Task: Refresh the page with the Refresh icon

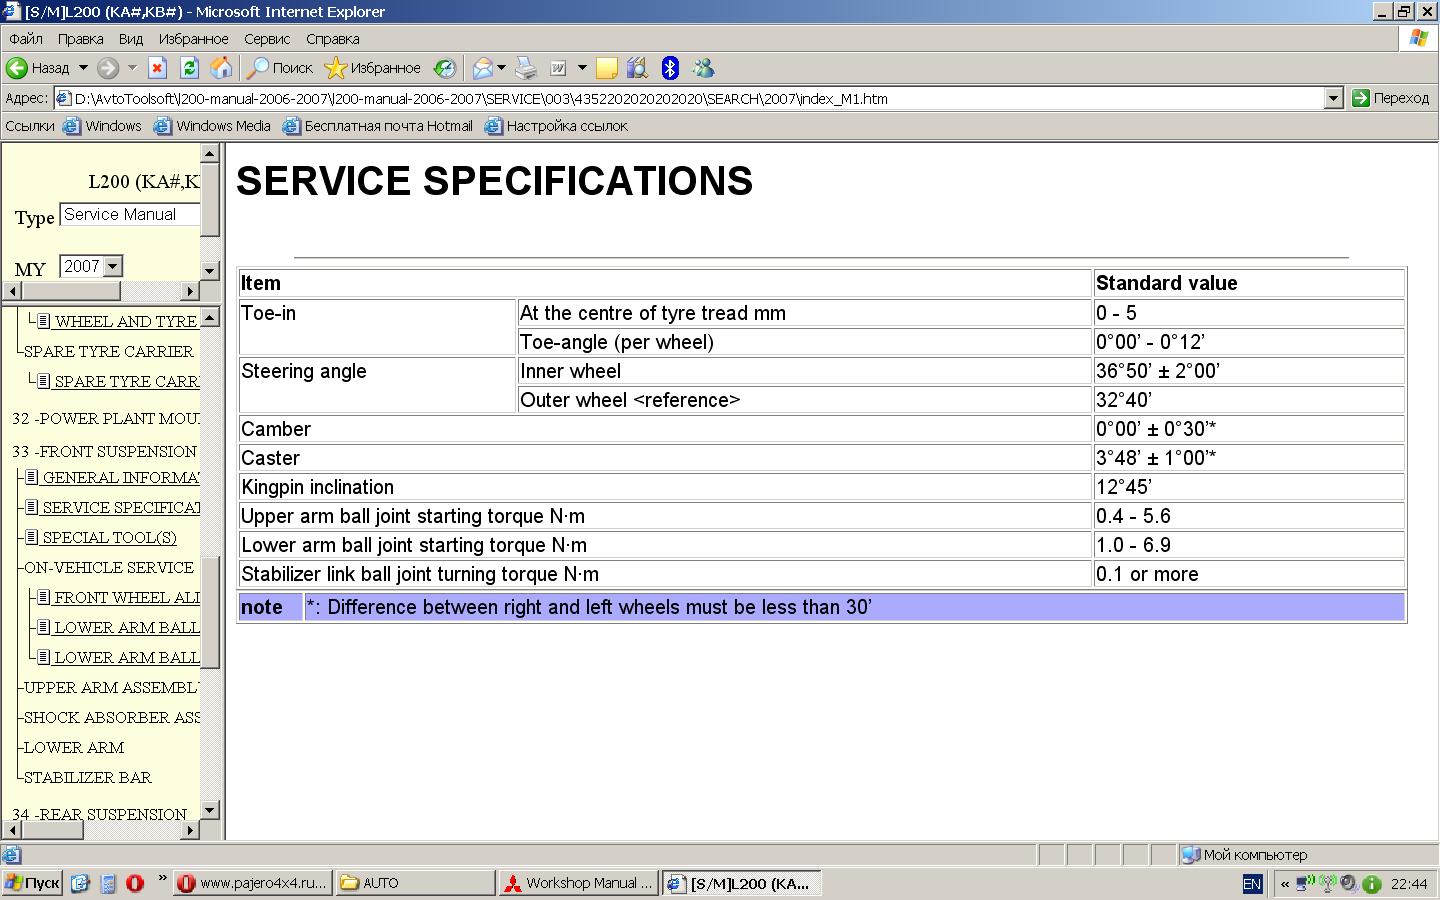Action: 189,68
